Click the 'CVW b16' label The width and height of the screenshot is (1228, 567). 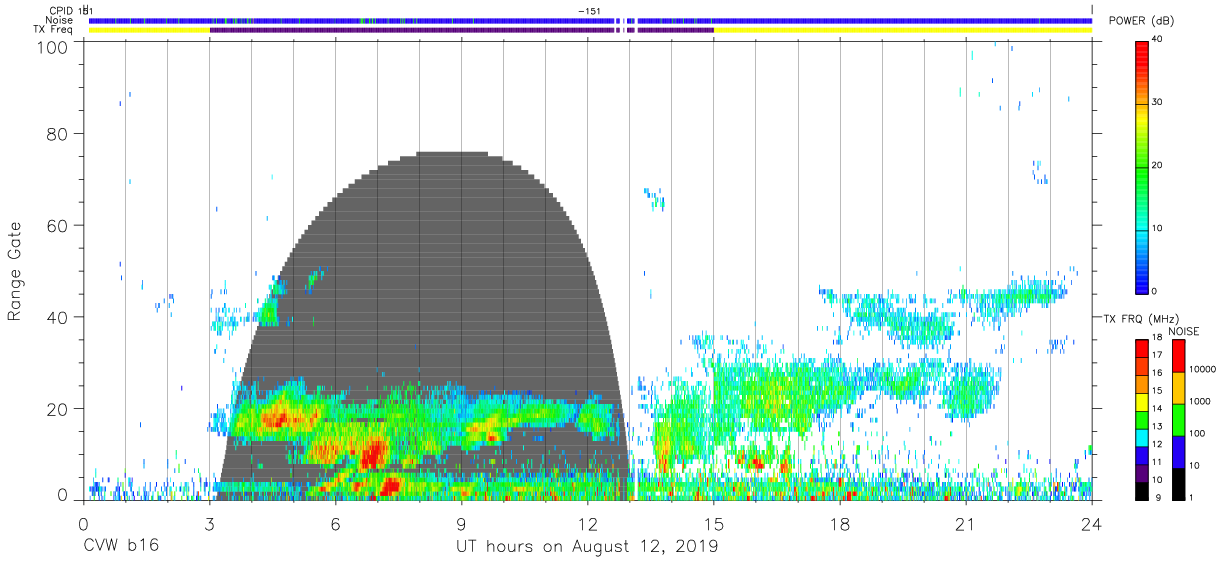120,547
